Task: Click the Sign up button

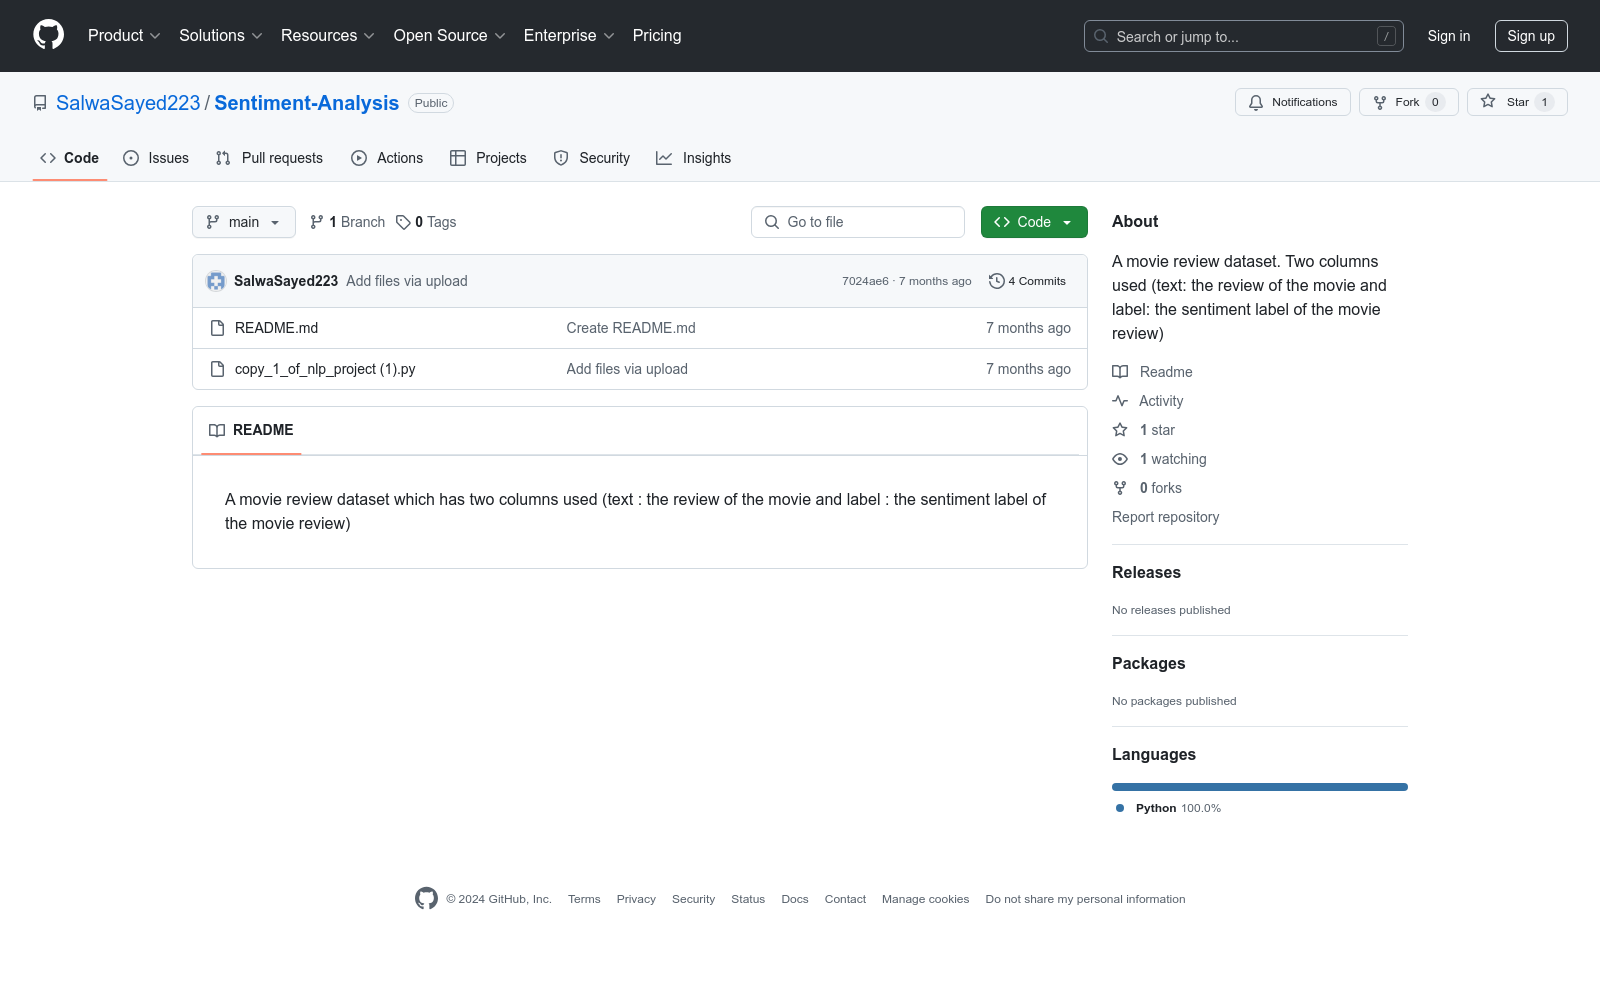Action: click(1531, 36)
